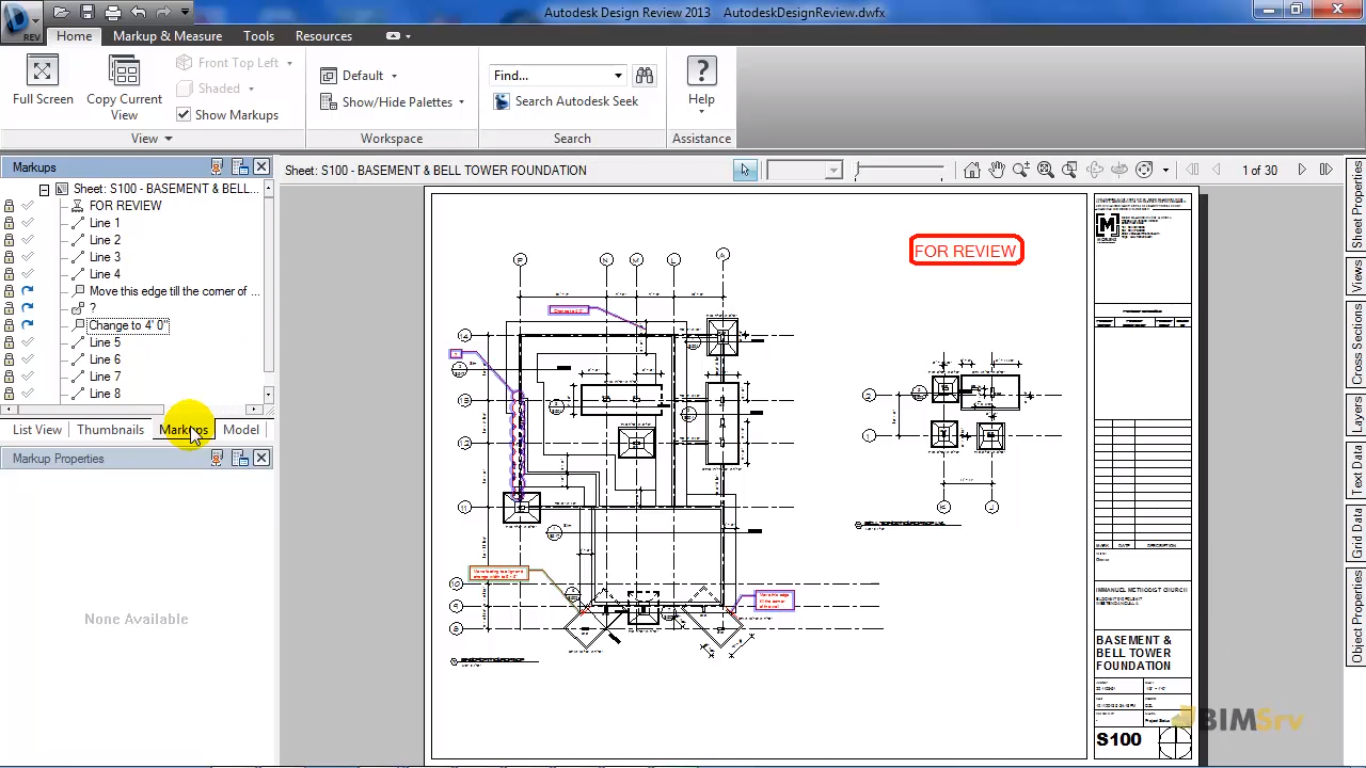Click the Redo arrow in quick access toolbar
Viewport: 1366px width, 768px height.
[164, 12]
